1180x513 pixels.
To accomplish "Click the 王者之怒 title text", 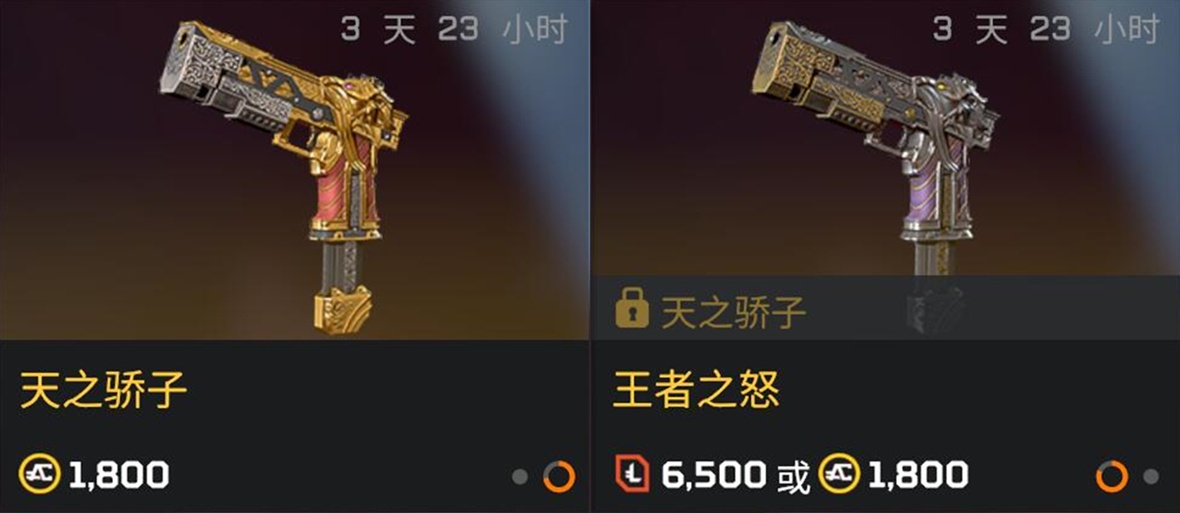I will [696, 389].
